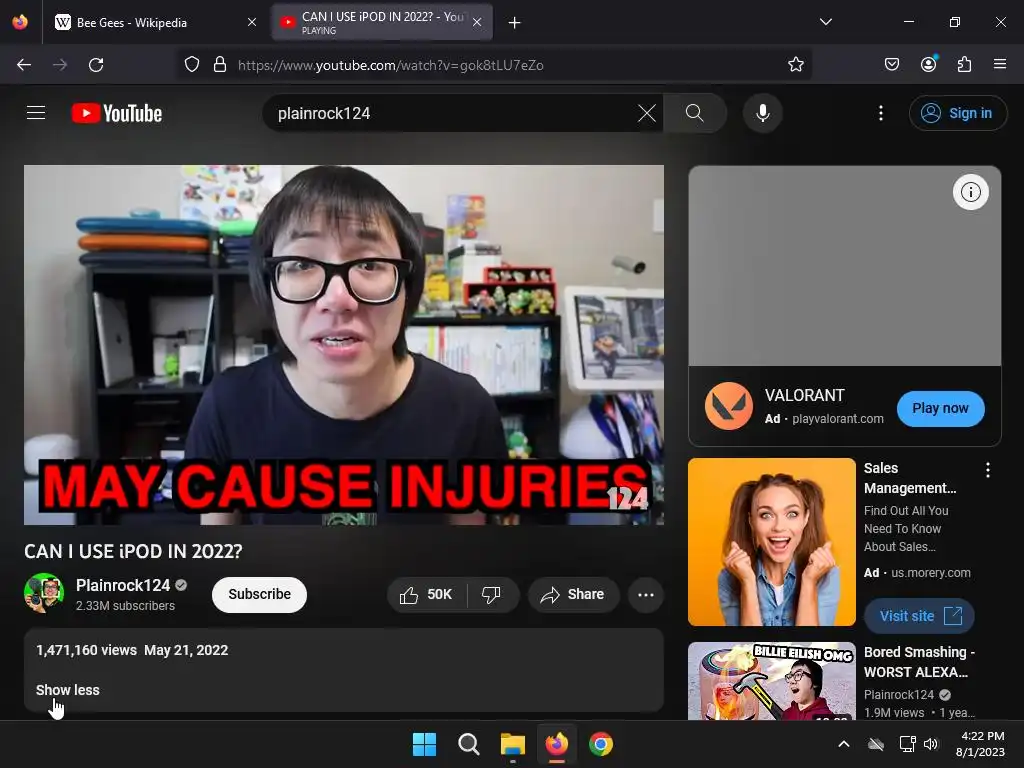Open Firefox View icon at tab bar
This screenshot has height=768, width=1024.
pyautogui.click(x=20, y=22)
